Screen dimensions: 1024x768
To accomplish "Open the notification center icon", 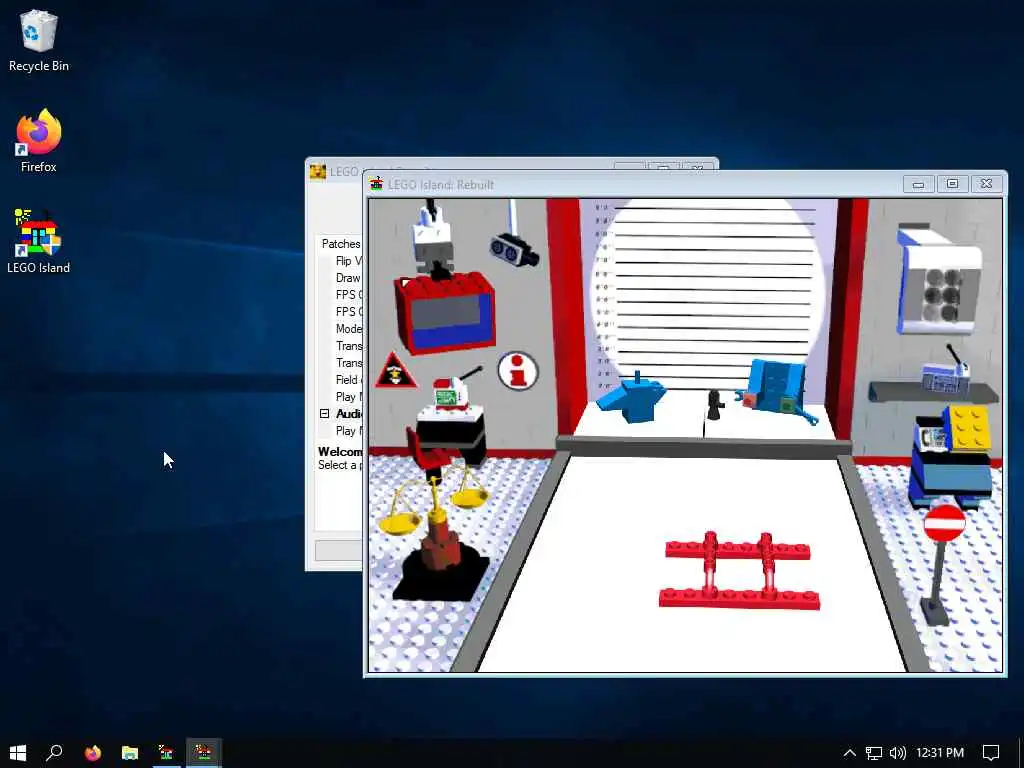I will (x=991, y=753).
